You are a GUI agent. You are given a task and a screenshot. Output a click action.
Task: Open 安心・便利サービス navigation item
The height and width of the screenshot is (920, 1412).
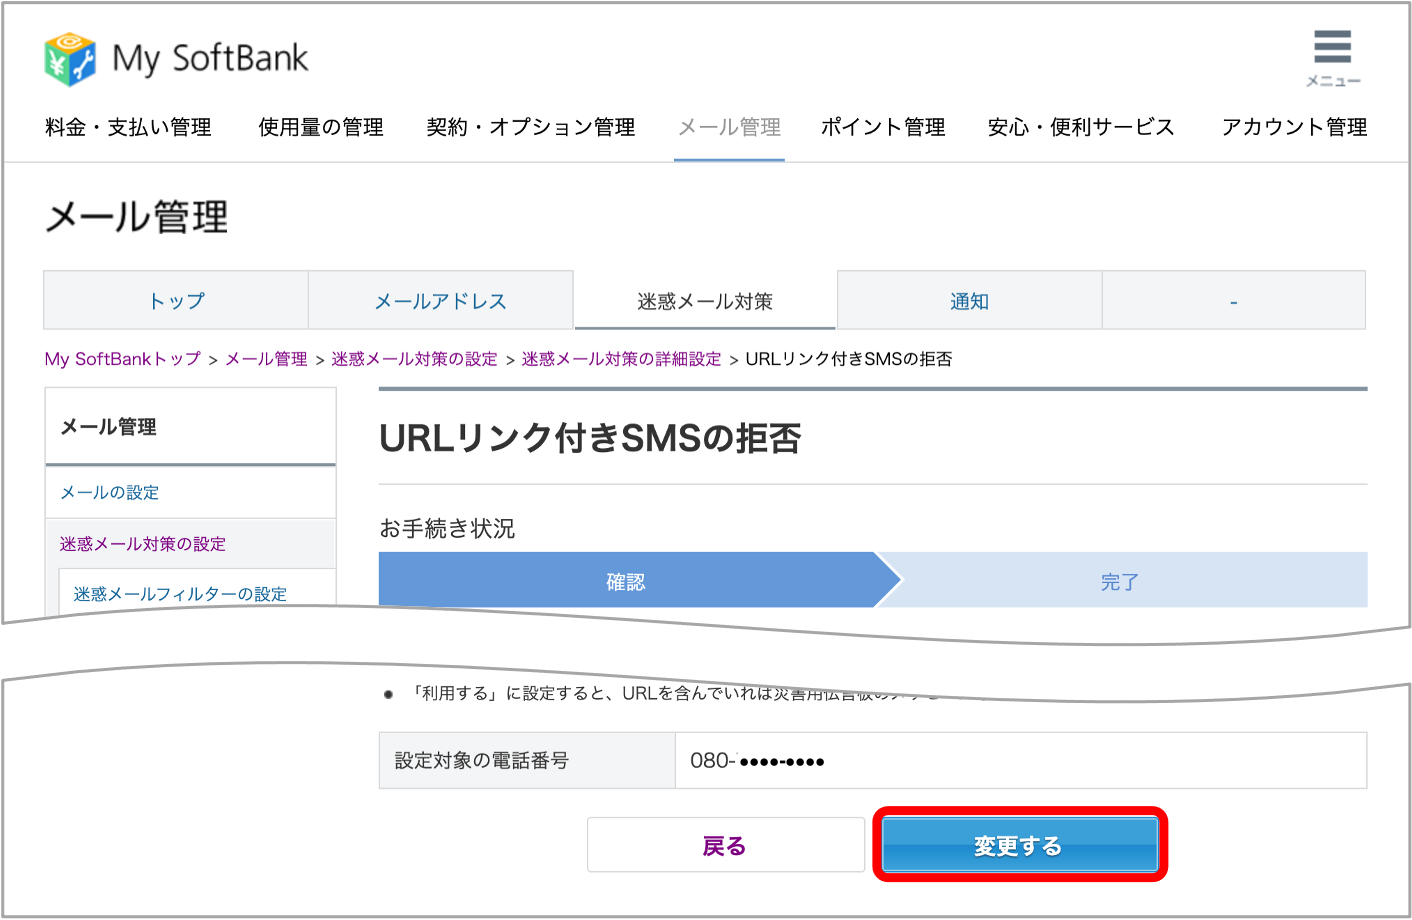point(1081,127)
